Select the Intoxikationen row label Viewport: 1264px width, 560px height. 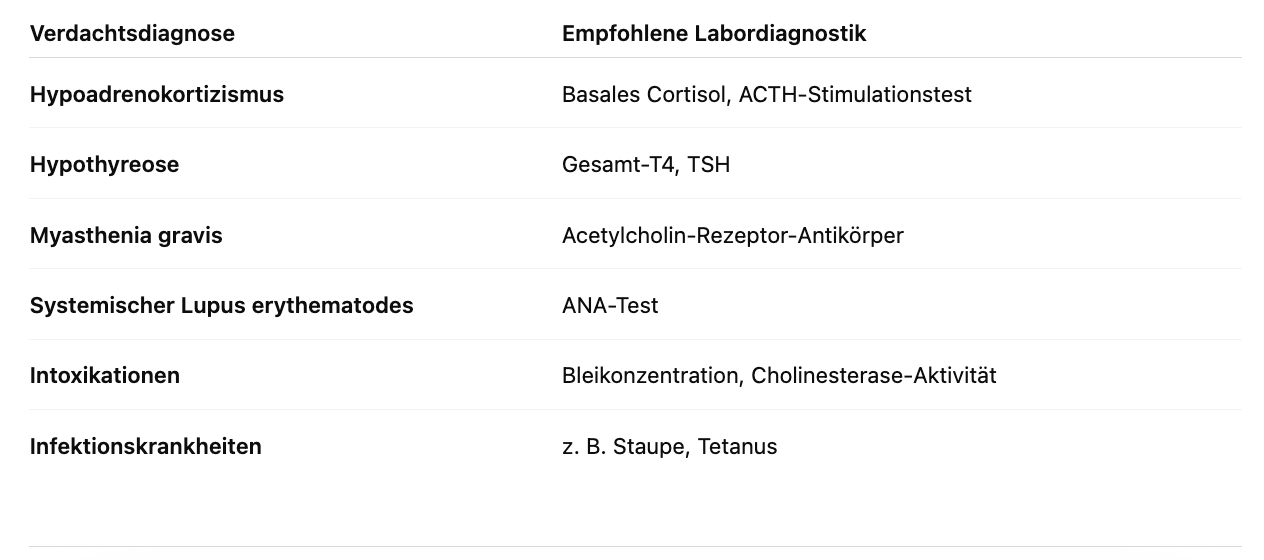click(x=105, y=376)
